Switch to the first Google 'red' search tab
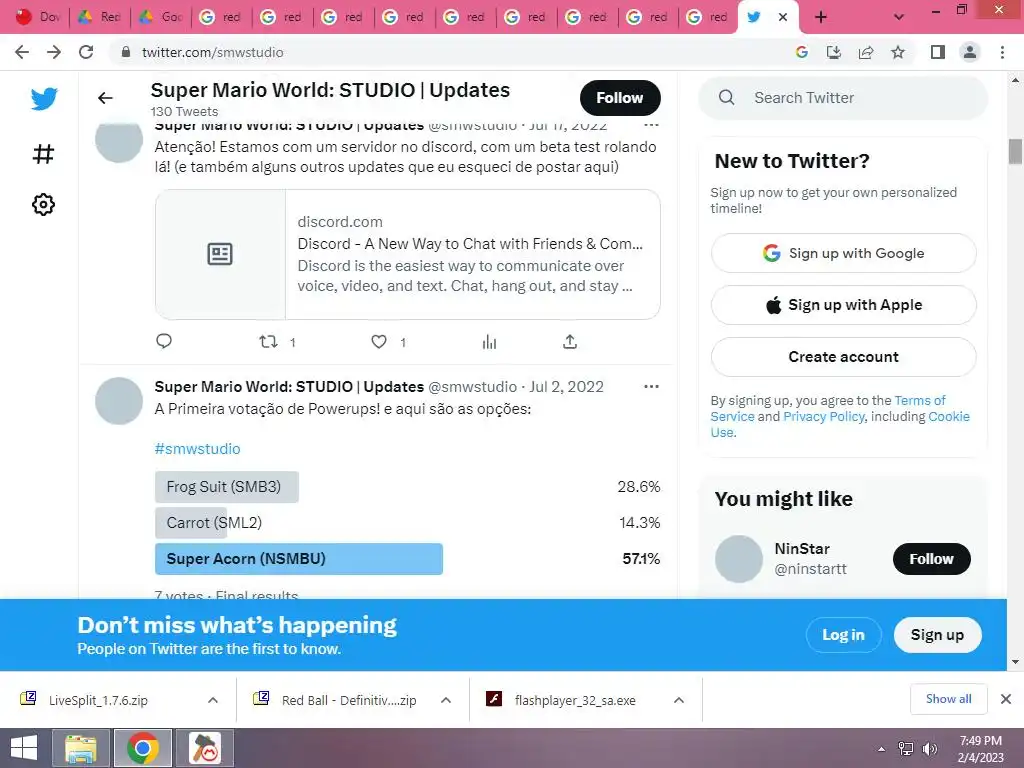 [222, 17]
